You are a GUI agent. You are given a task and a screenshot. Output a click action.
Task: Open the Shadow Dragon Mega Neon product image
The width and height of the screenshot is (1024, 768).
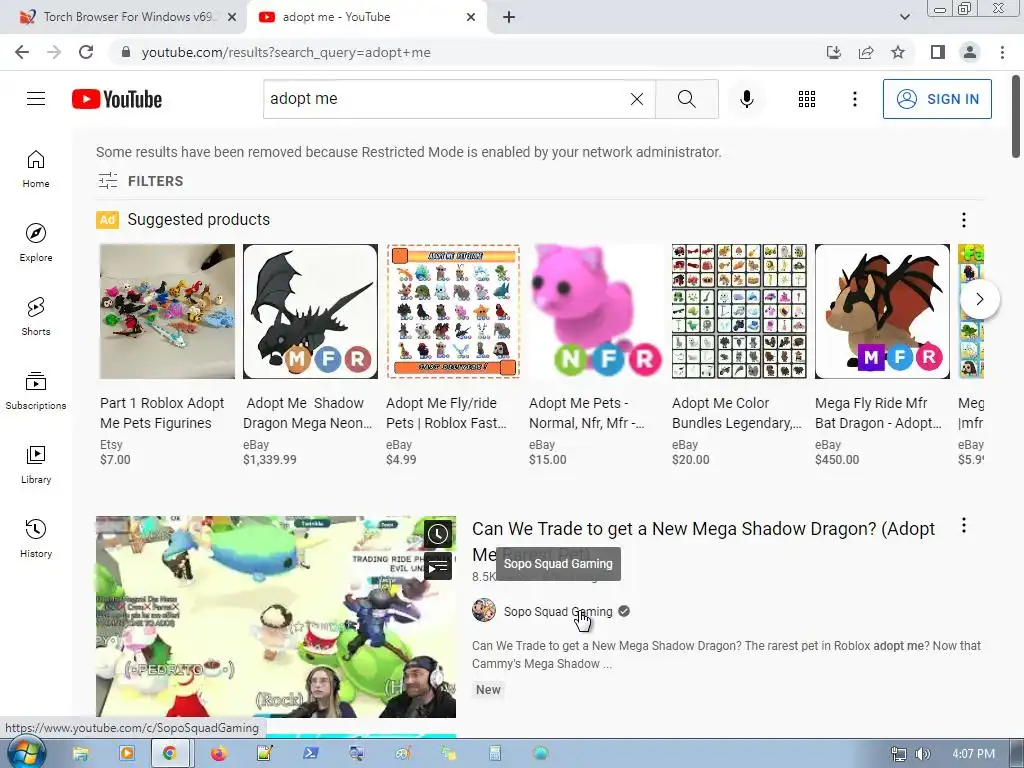coord(310,312)
